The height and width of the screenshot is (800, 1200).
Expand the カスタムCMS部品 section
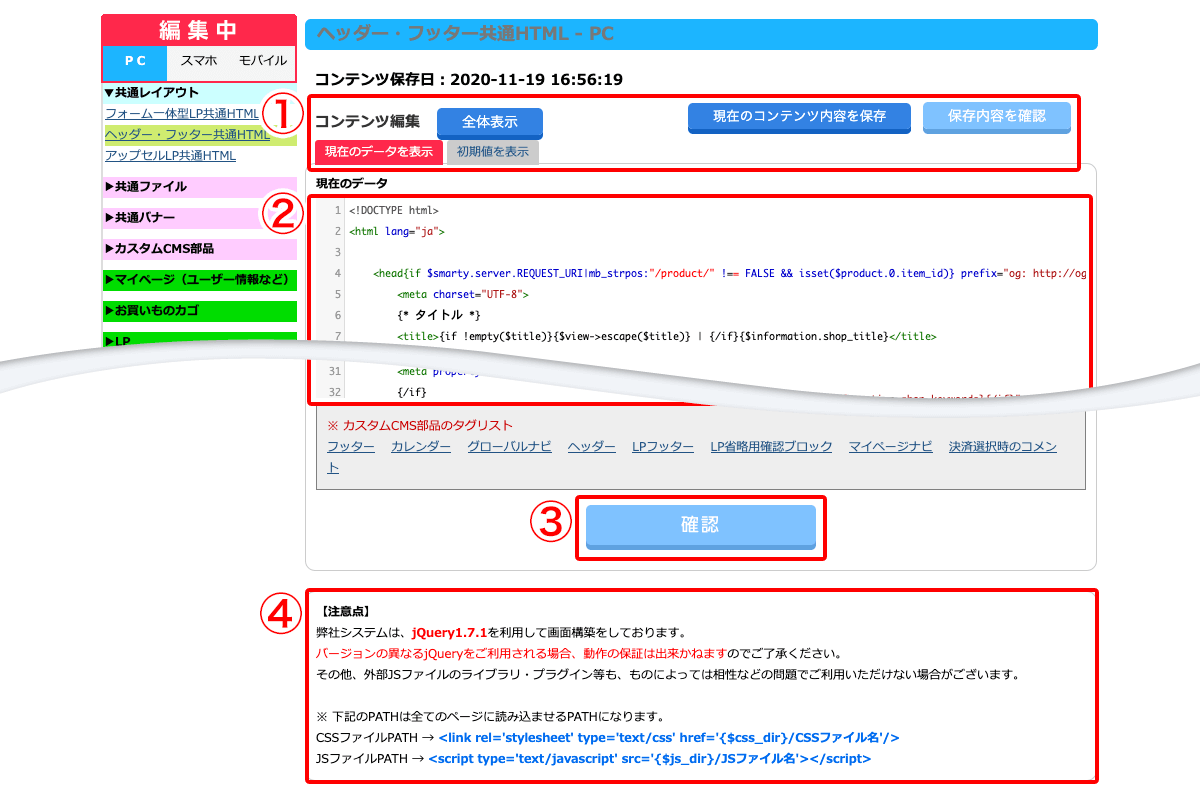(200, 249)
